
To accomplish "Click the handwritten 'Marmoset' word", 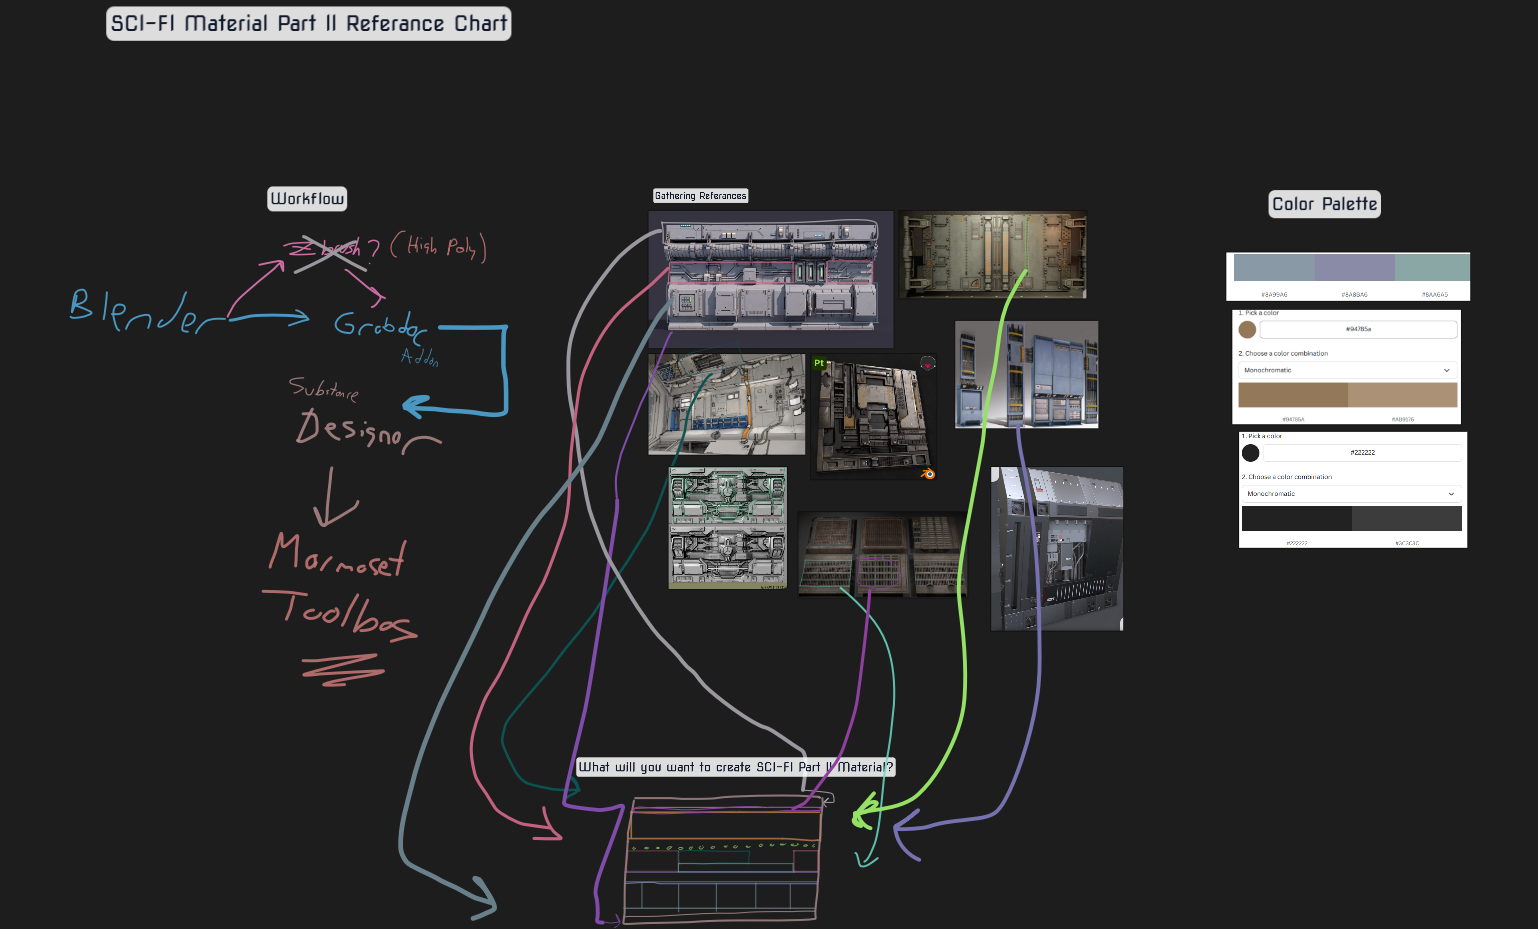I will [x=337, y=554].
